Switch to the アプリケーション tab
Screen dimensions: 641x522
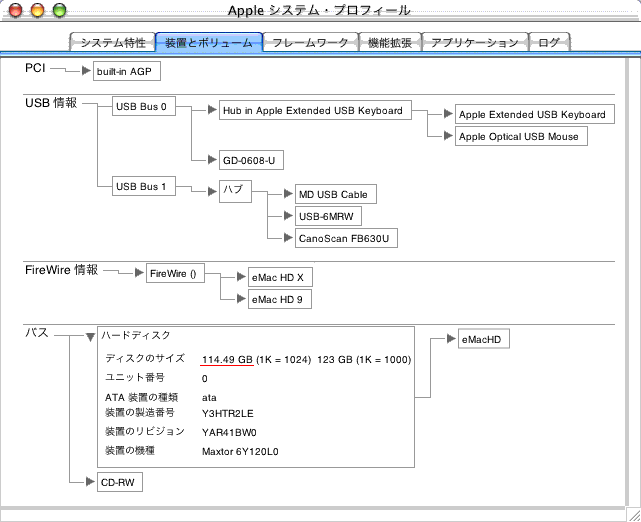pos(475,42)
